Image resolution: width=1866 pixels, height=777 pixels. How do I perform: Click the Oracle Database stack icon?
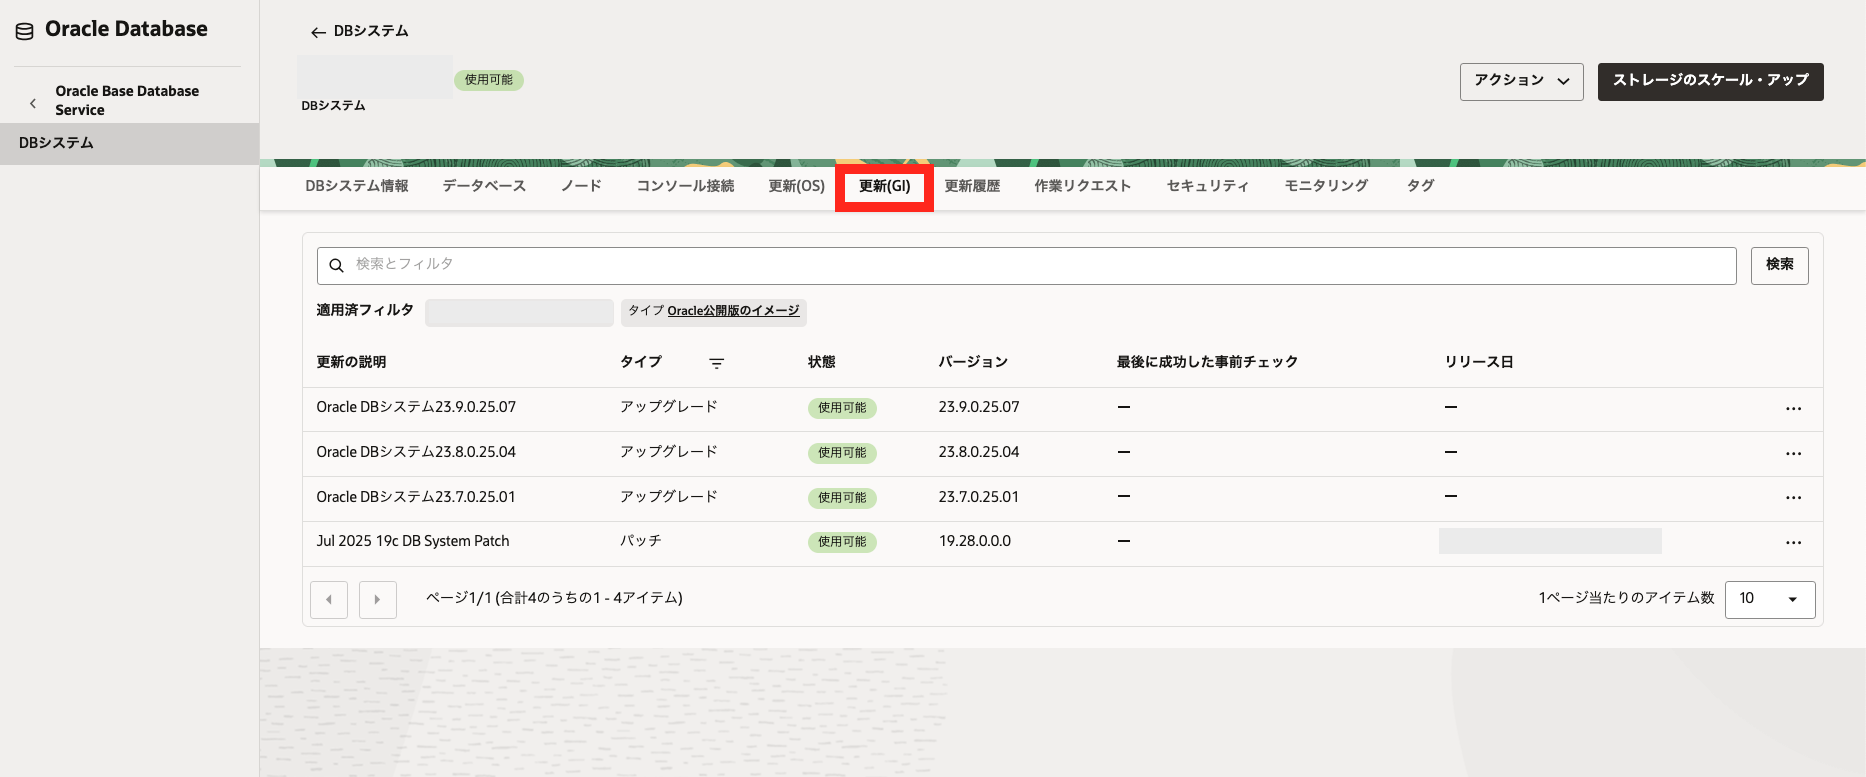[25, 31]
